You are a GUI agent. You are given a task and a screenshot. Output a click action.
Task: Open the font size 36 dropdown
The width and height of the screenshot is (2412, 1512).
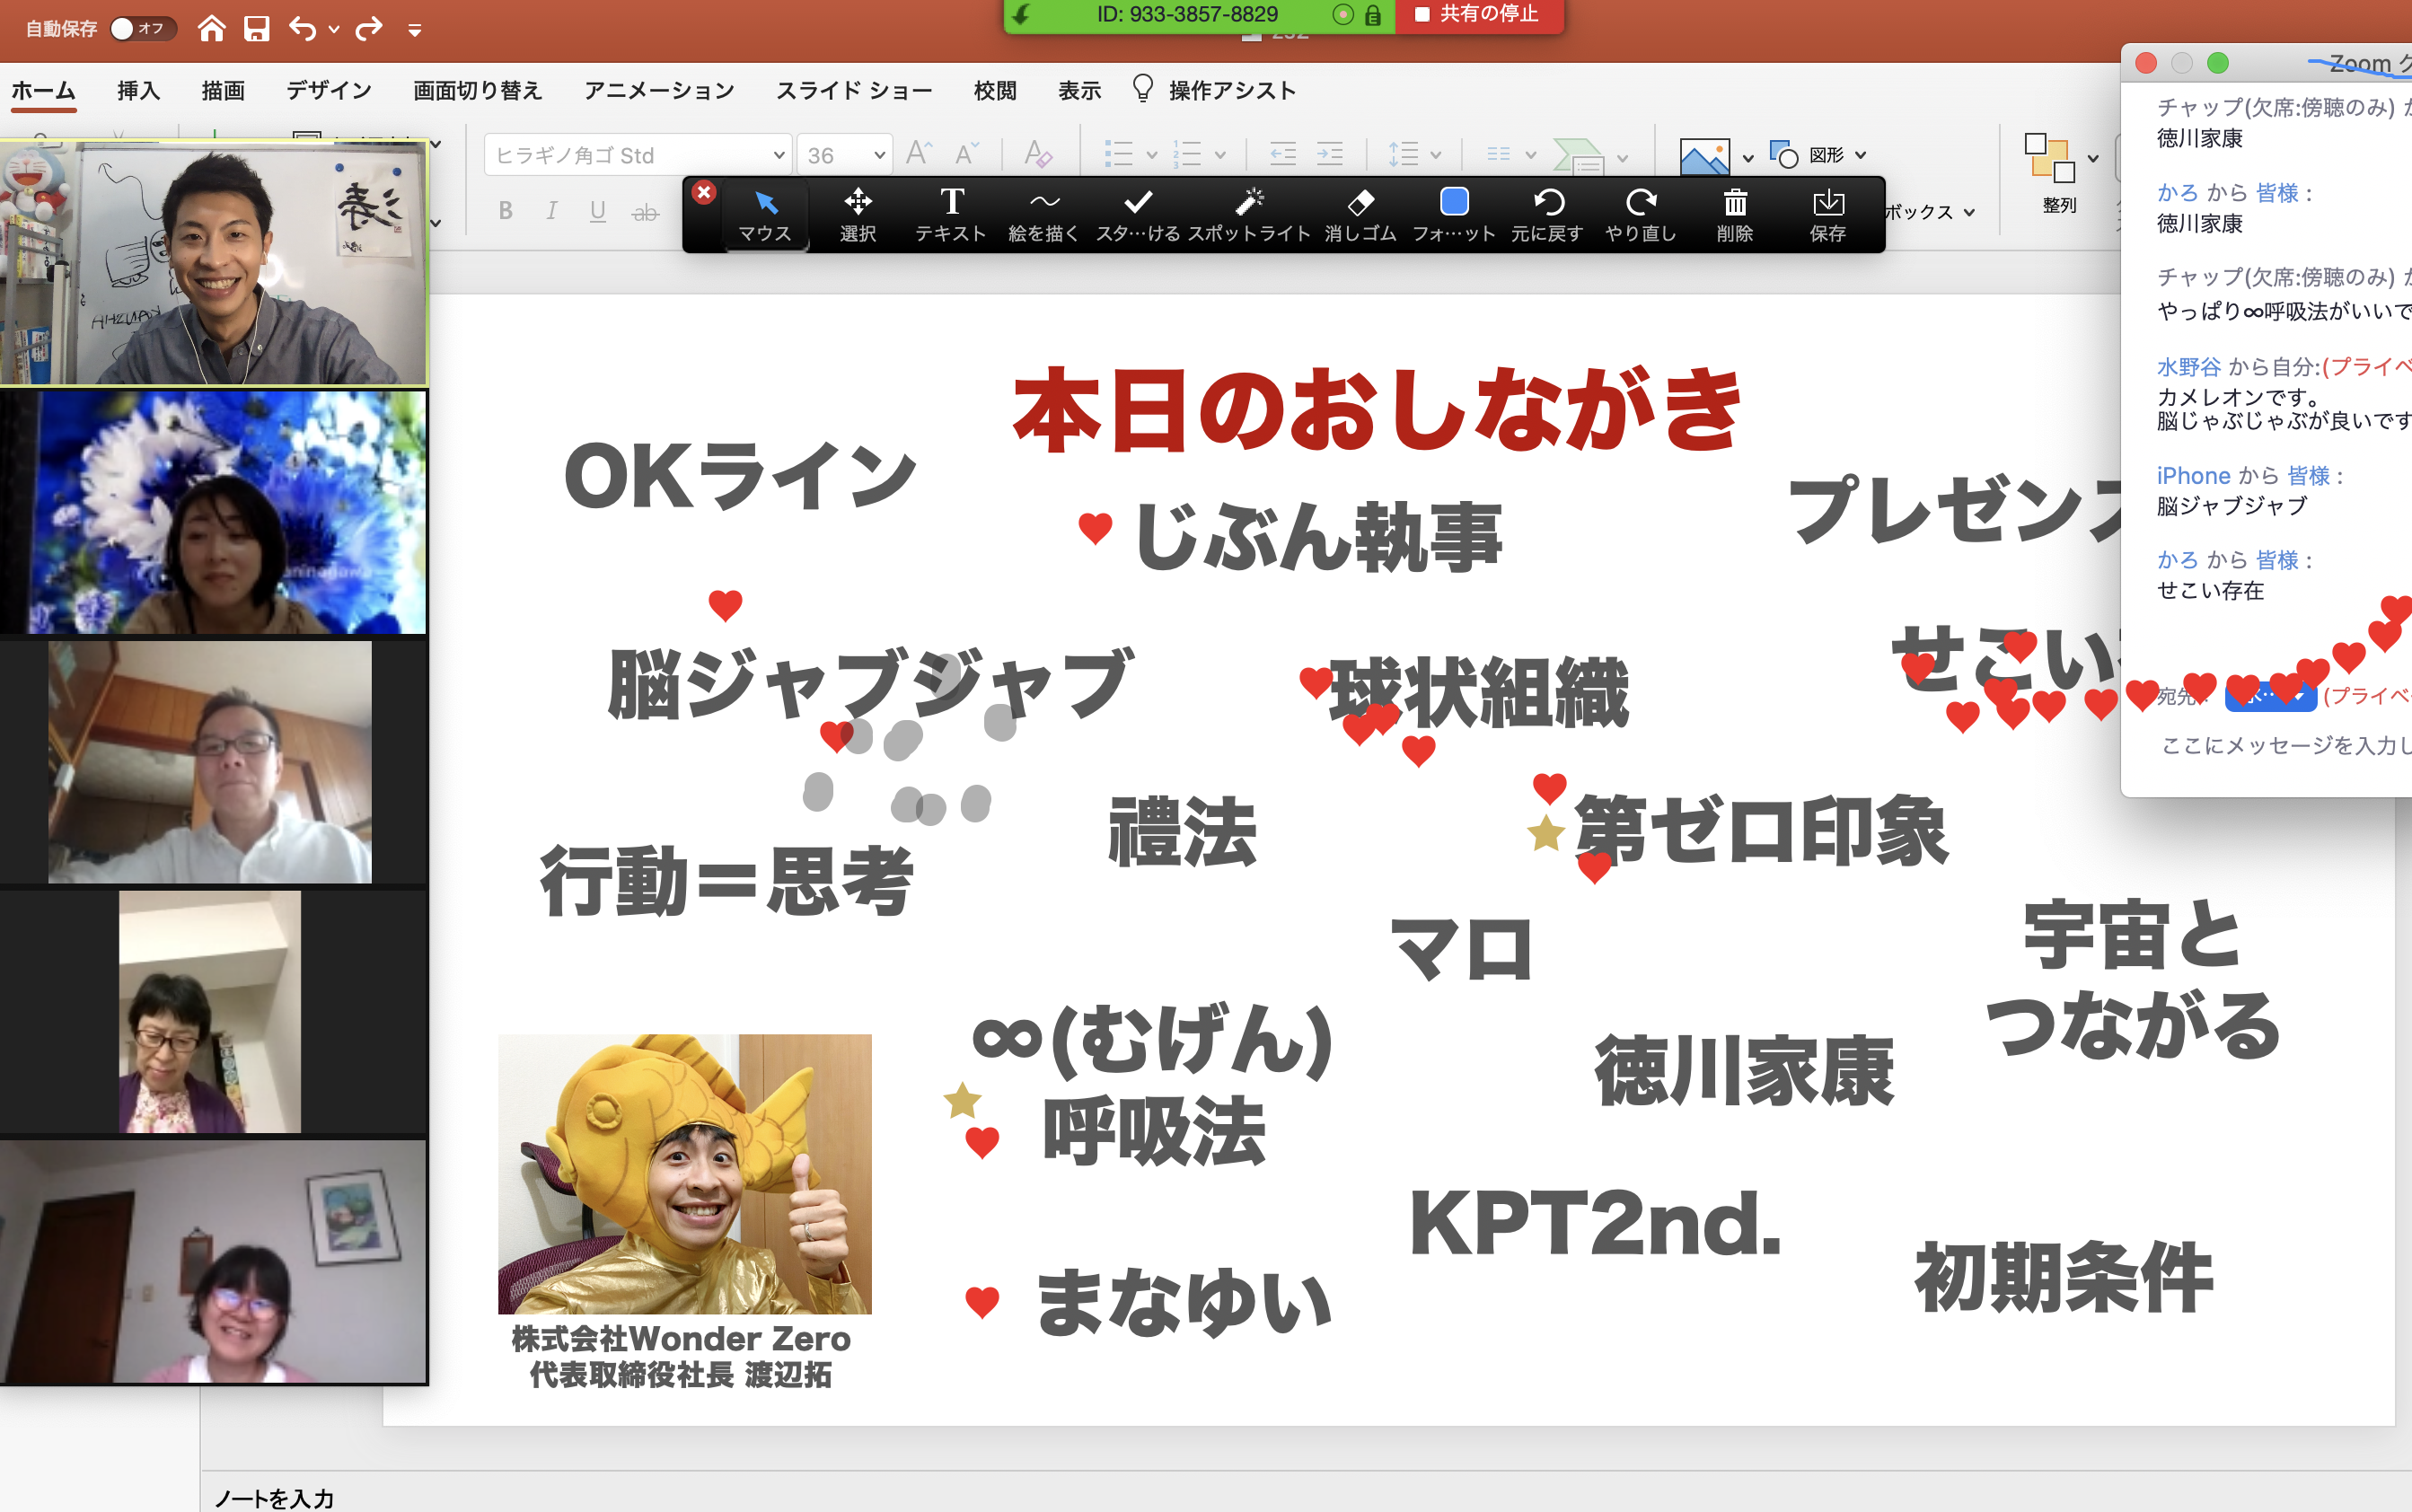coord(878,155)
